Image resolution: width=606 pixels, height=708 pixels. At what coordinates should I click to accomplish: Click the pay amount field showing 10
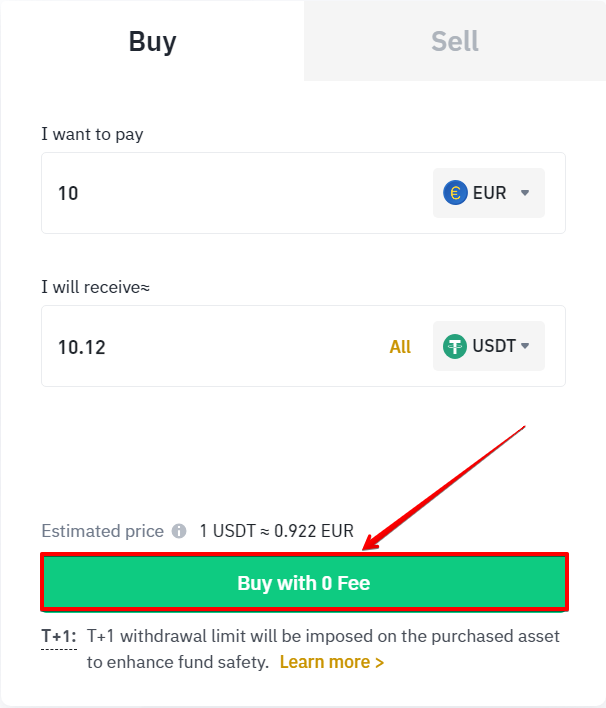235,193
